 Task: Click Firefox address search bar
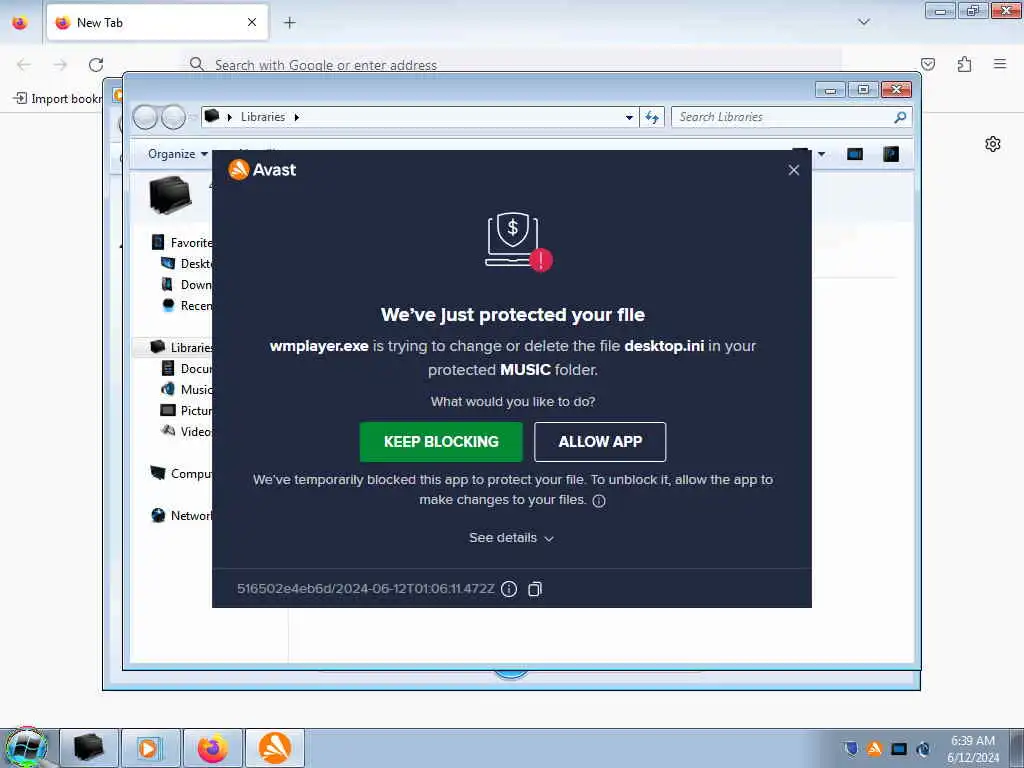pyautogui.click(x=513, y=65)
